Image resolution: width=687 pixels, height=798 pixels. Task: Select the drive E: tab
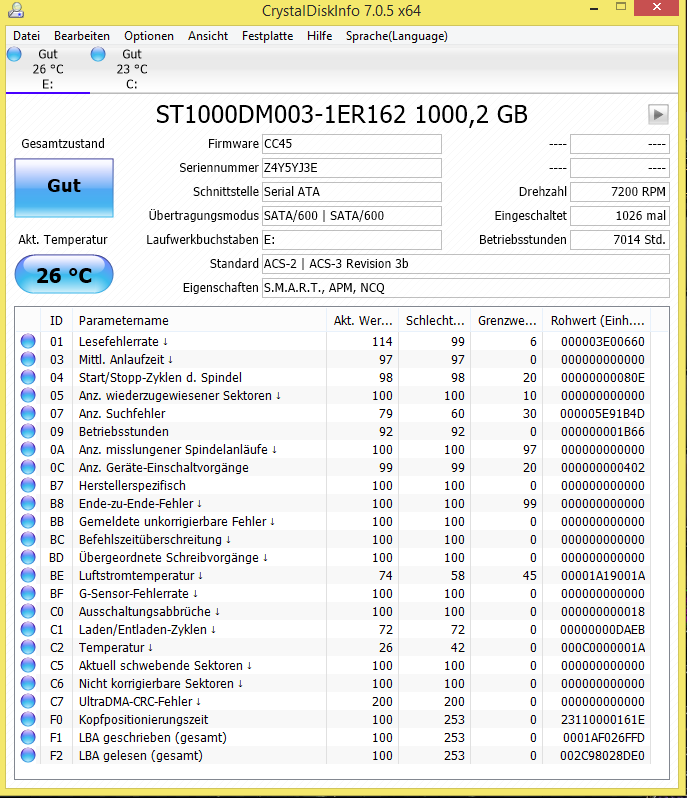coord(48,69)
